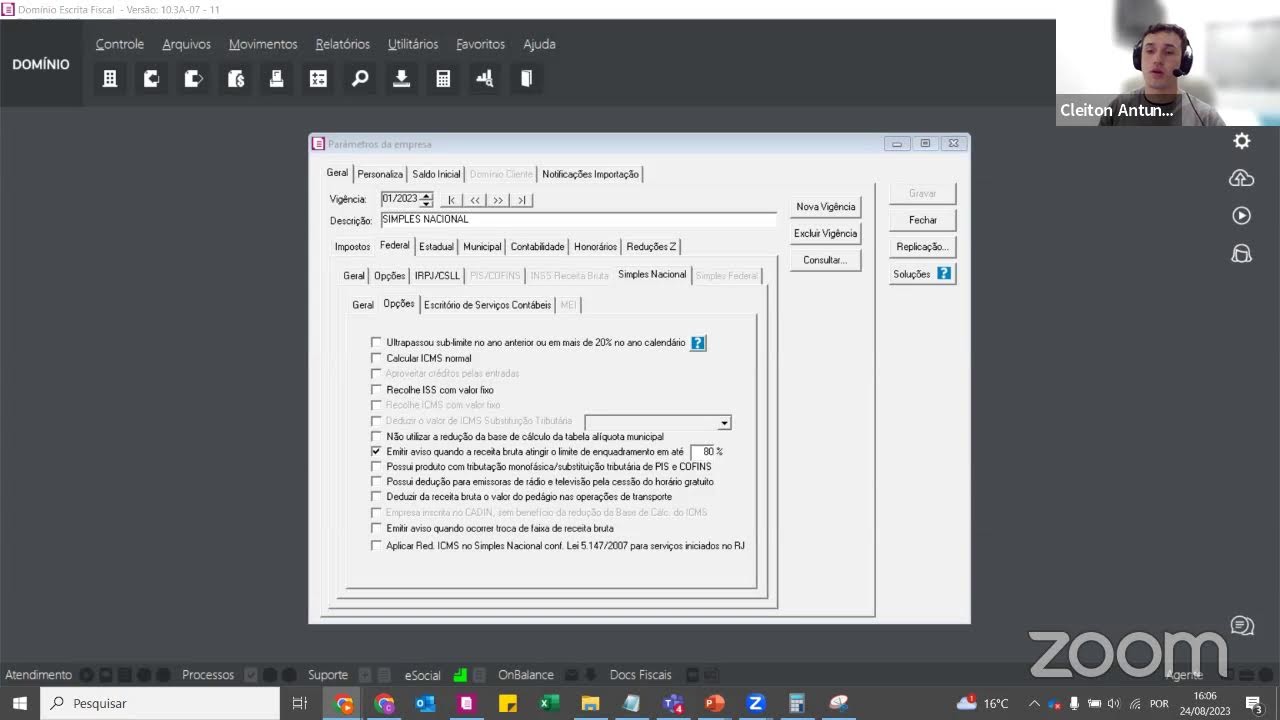Screen dimensions: 1280x720
Task: Click the Fechar button
Action: [x=923, y=220]
